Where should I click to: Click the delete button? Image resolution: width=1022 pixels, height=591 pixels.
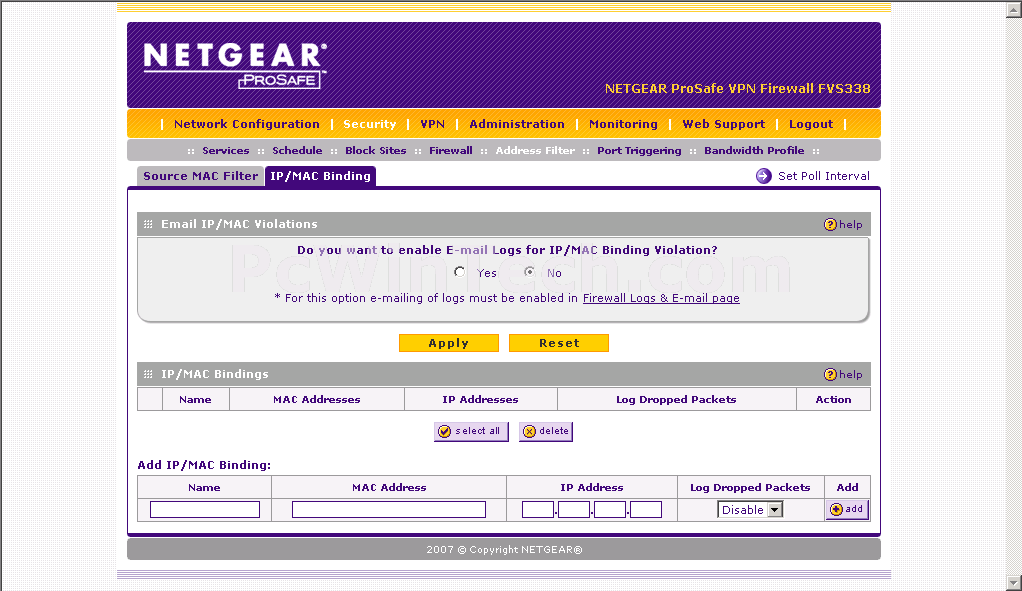[x=546, y=431]
